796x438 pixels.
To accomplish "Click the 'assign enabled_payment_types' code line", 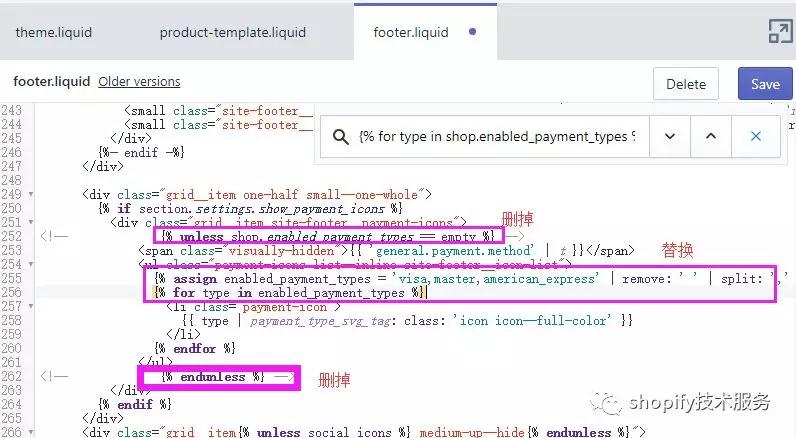I will click(x=471, y=279).
